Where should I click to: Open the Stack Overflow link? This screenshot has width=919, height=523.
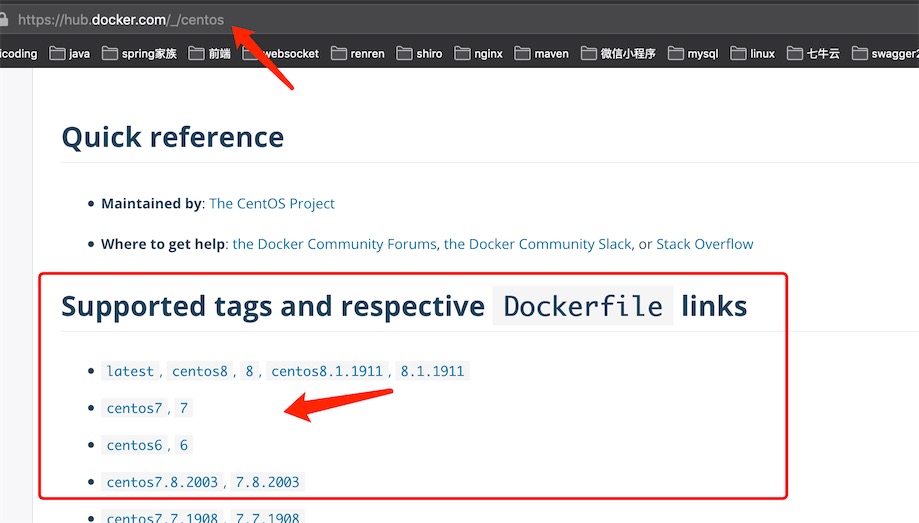click(x=704, y=244)
